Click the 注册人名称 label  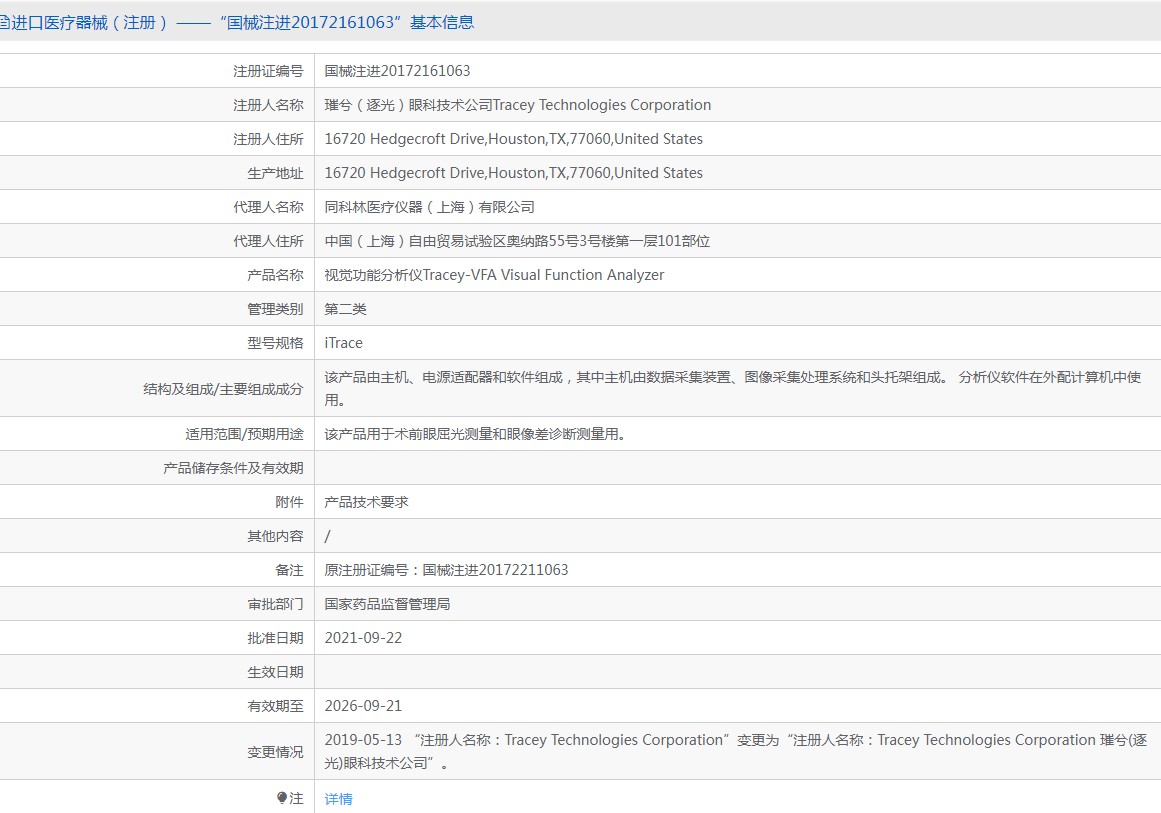tap(268, 104)
